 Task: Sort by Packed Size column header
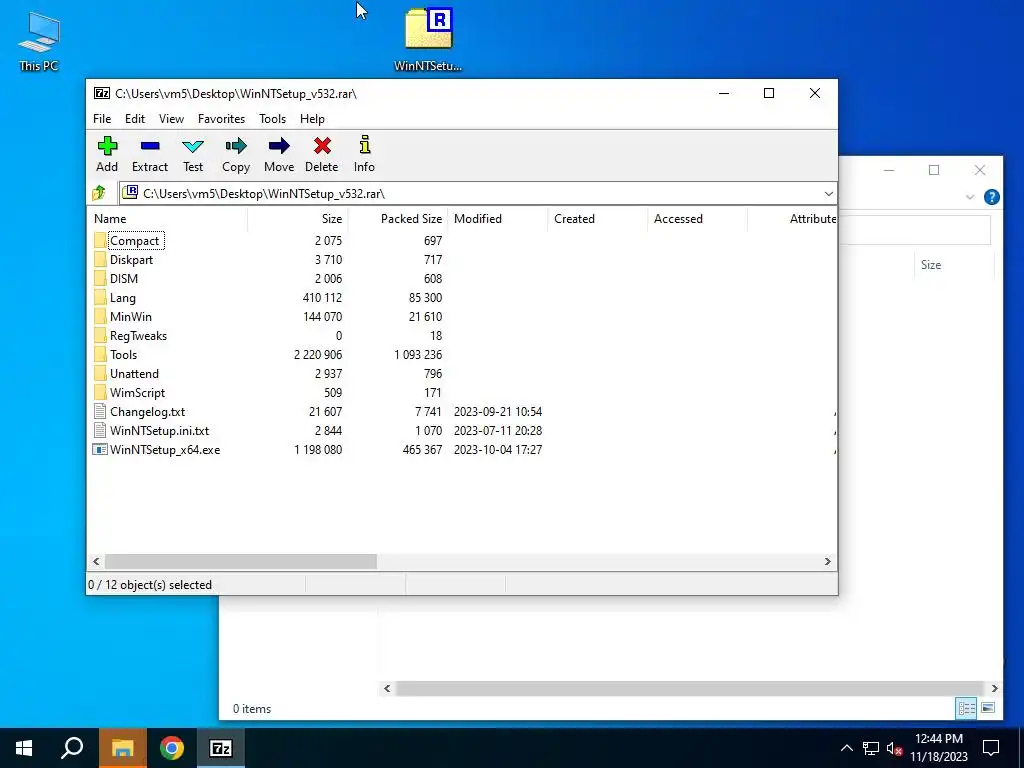(397, 219)
